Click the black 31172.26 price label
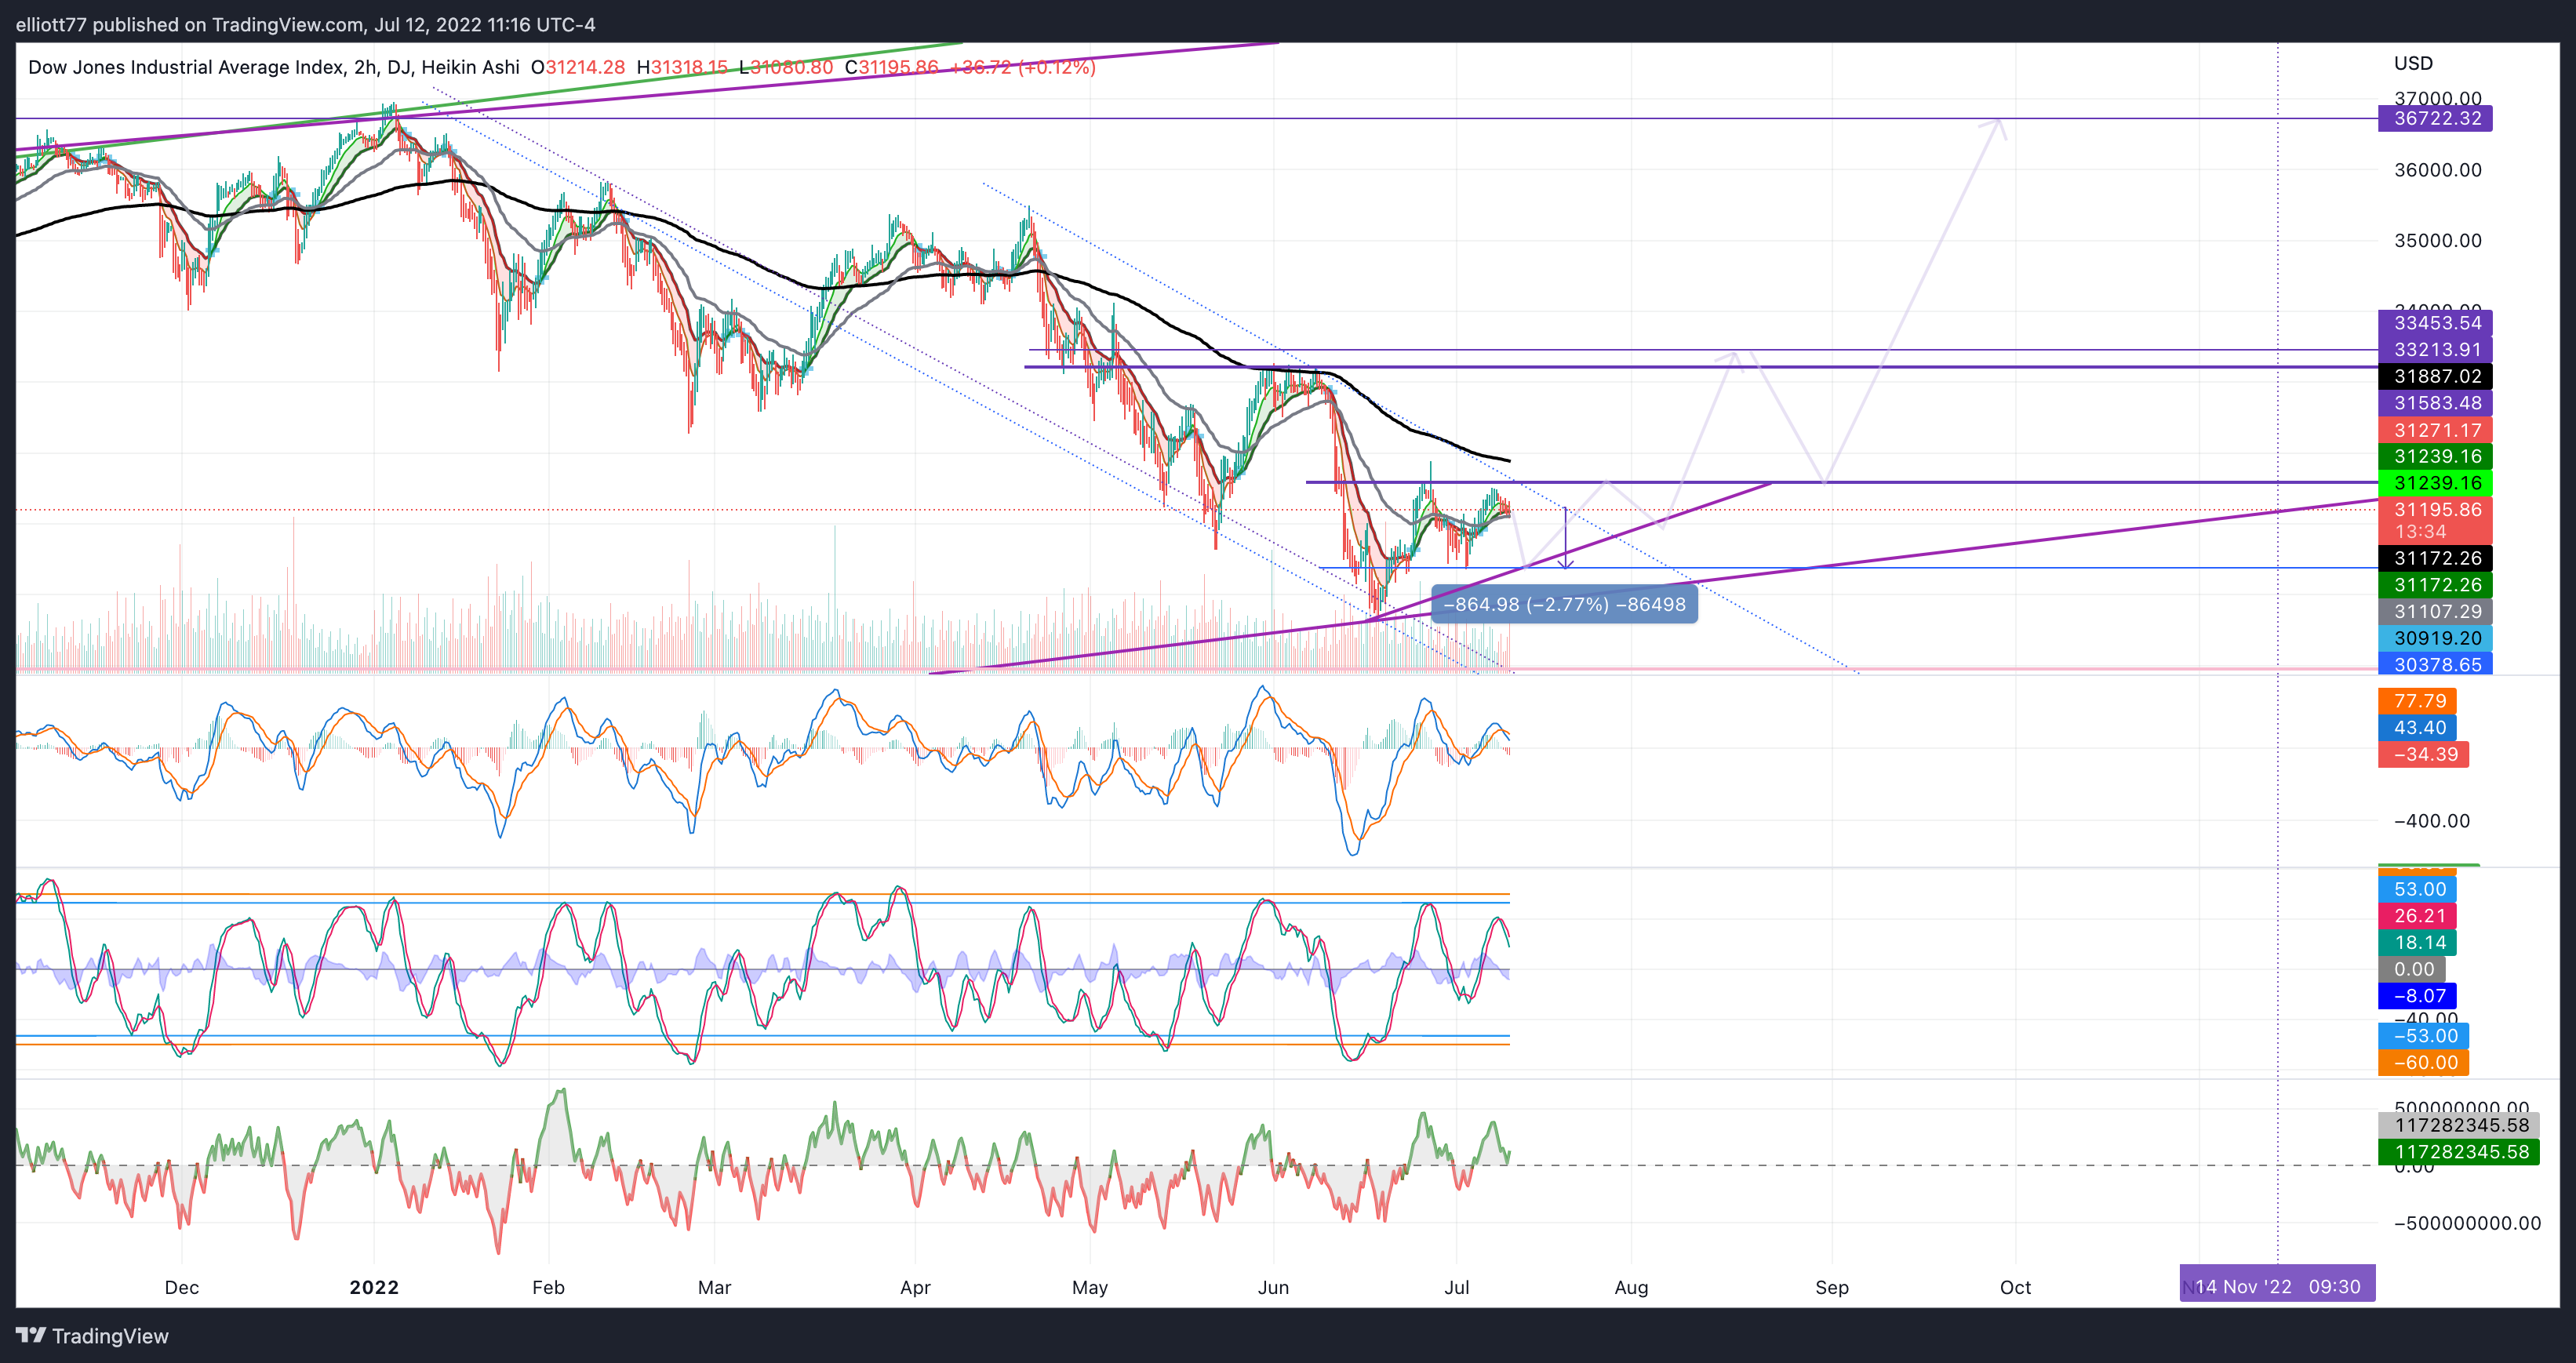Viewport: 2576px width, 1363px height. (2435, 558)
